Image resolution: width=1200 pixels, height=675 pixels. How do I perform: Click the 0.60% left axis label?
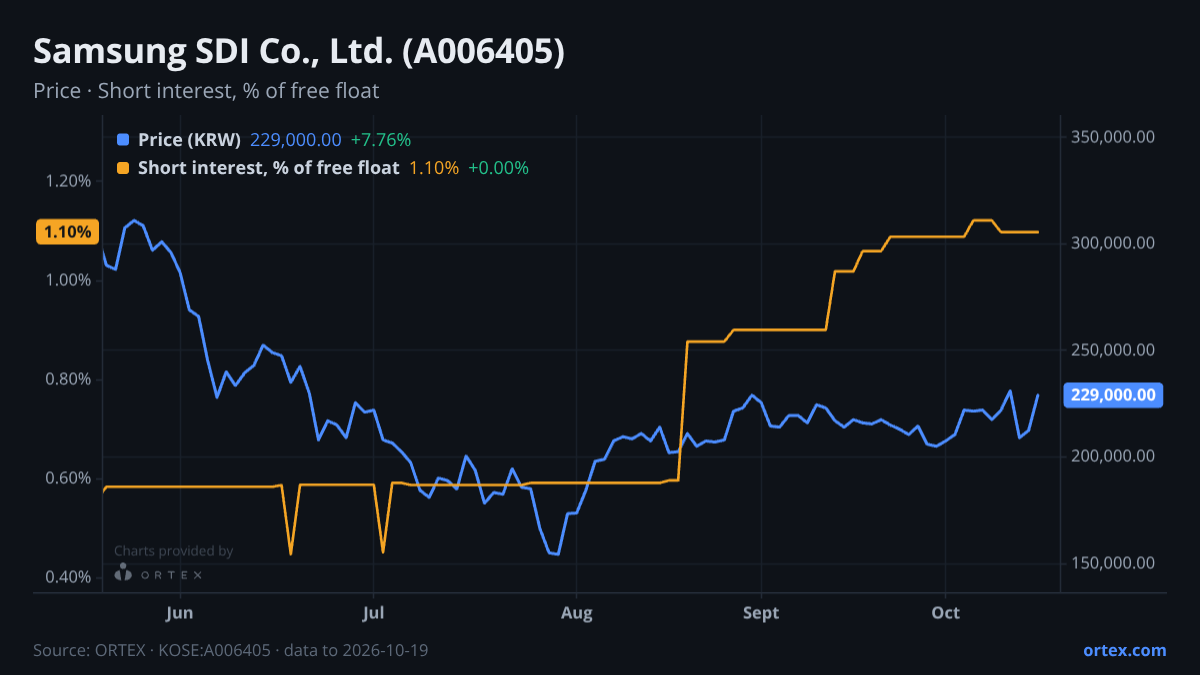(69, 478)
